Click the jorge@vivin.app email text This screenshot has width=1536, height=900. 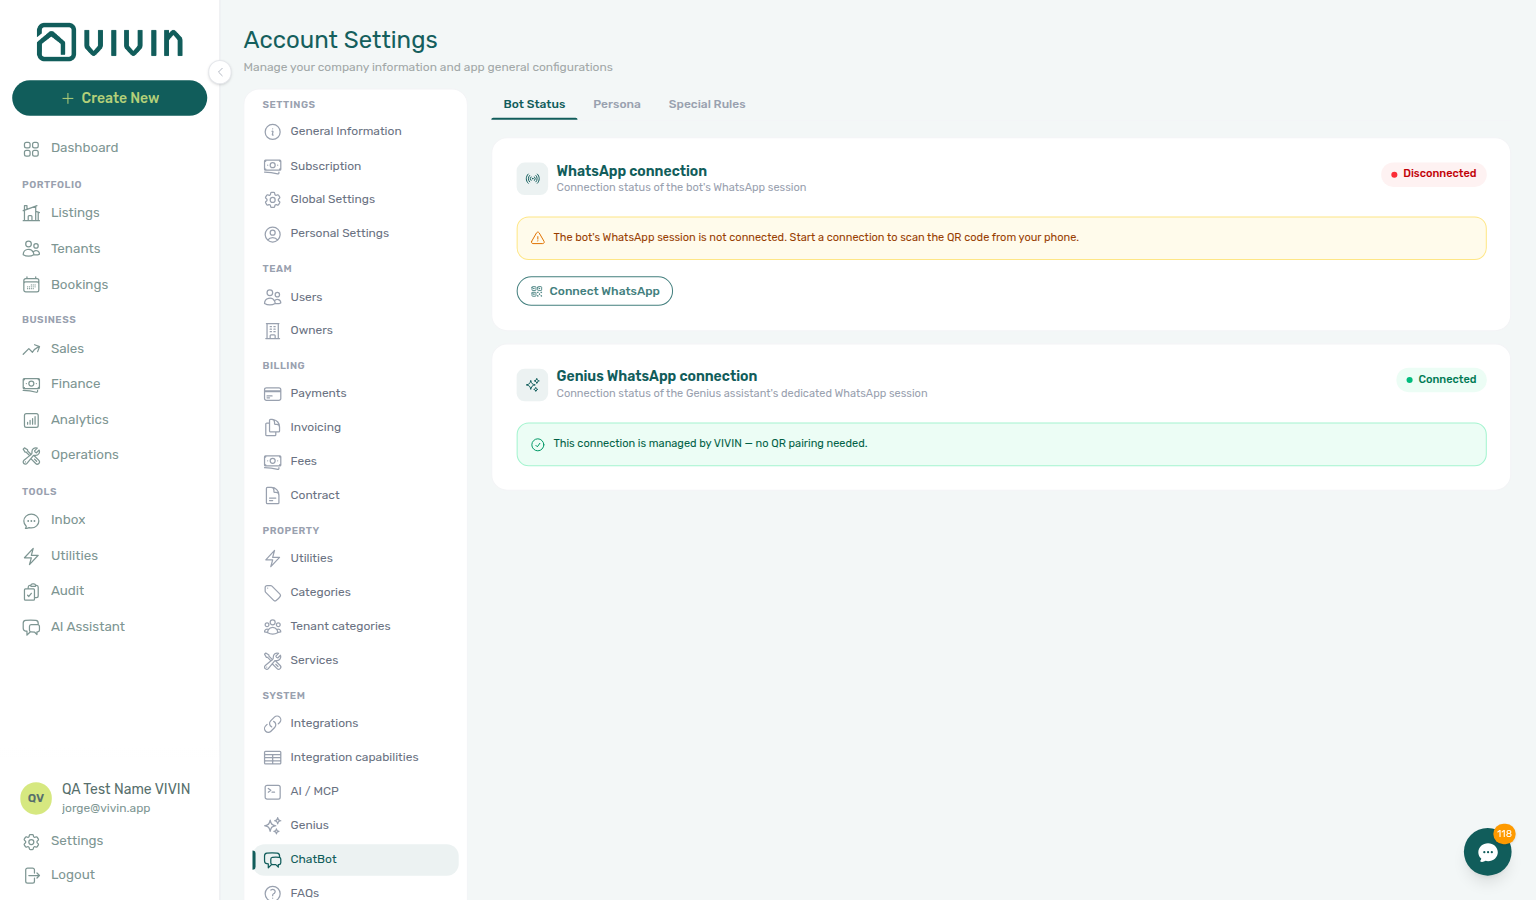[106, 808]
